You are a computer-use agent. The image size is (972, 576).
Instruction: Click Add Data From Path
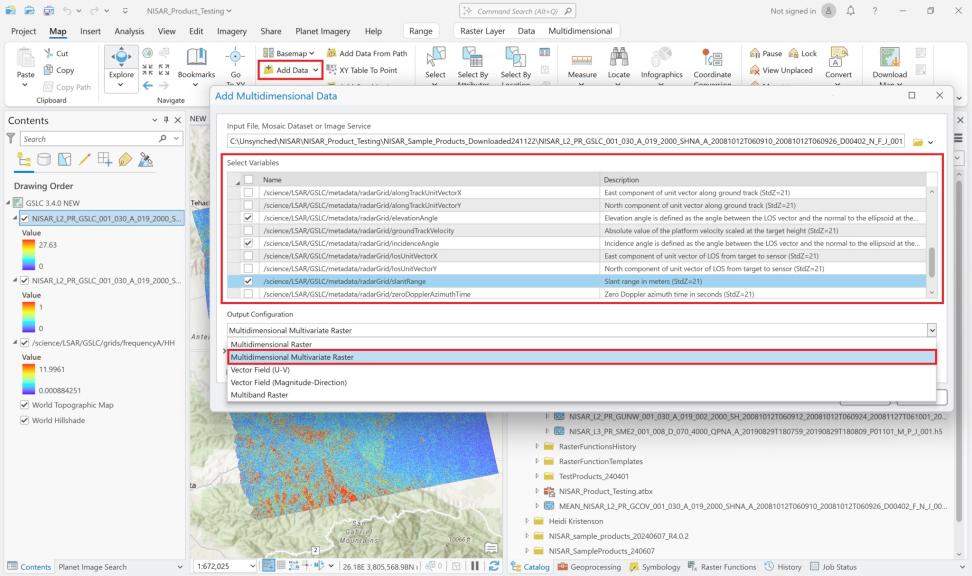coord(367,53)
